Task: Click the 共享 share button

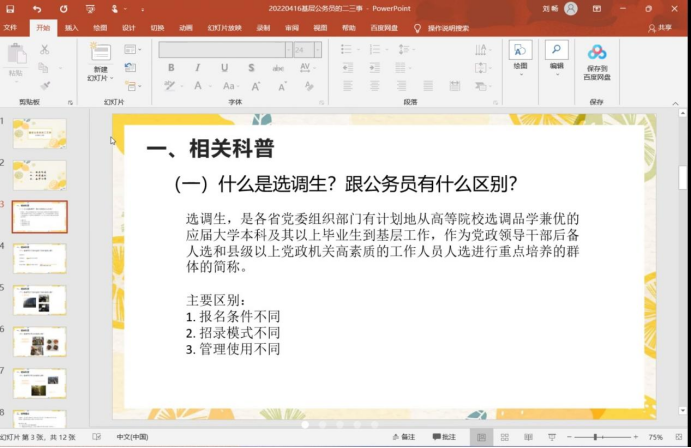Action: (659, 28)
